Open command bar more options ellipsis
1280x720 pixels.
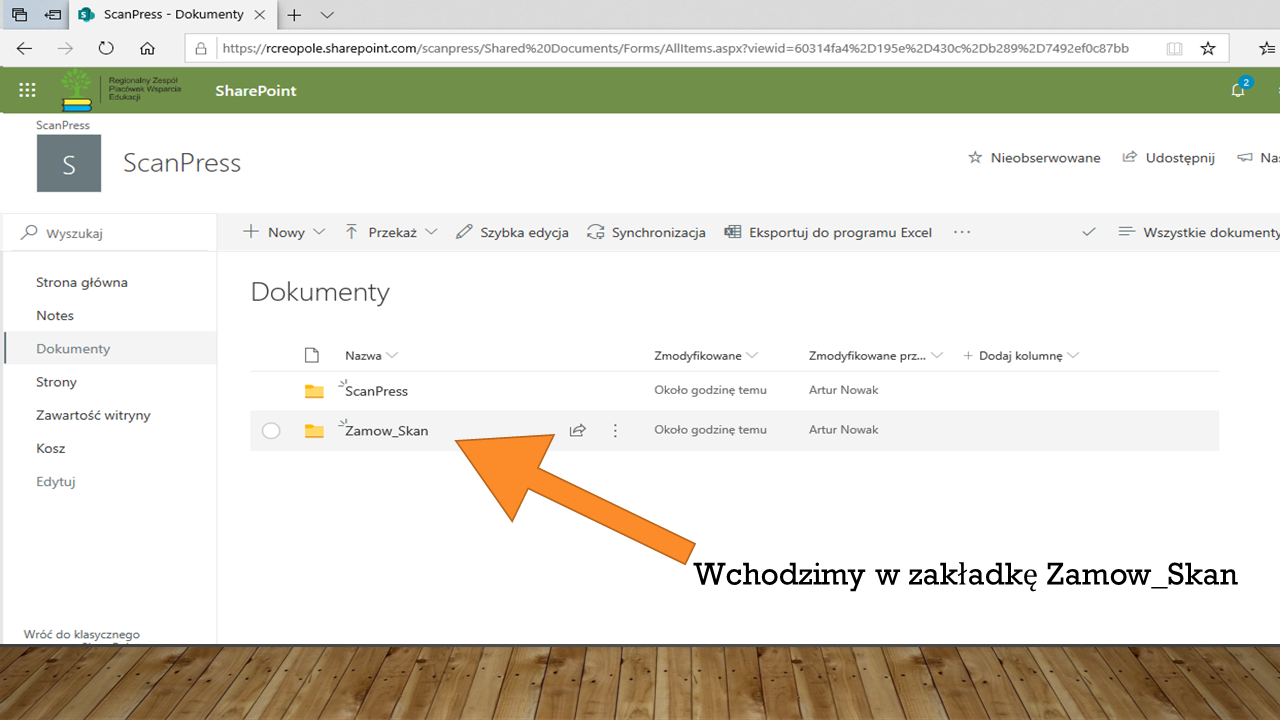[962, 232]
